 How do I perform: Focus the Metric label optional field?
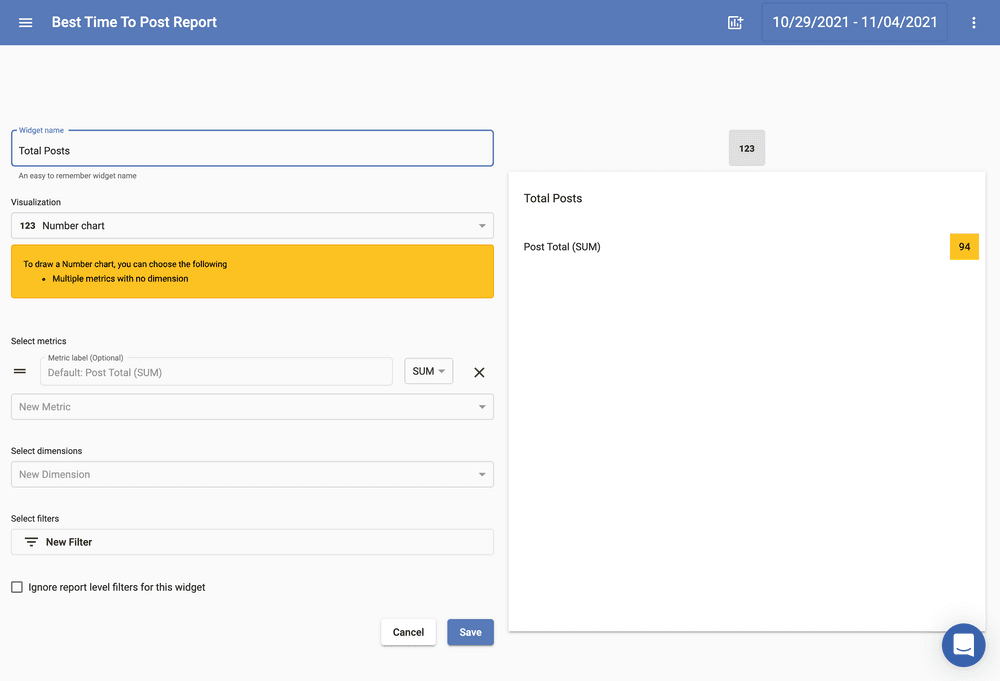click(x=216, y=372)
